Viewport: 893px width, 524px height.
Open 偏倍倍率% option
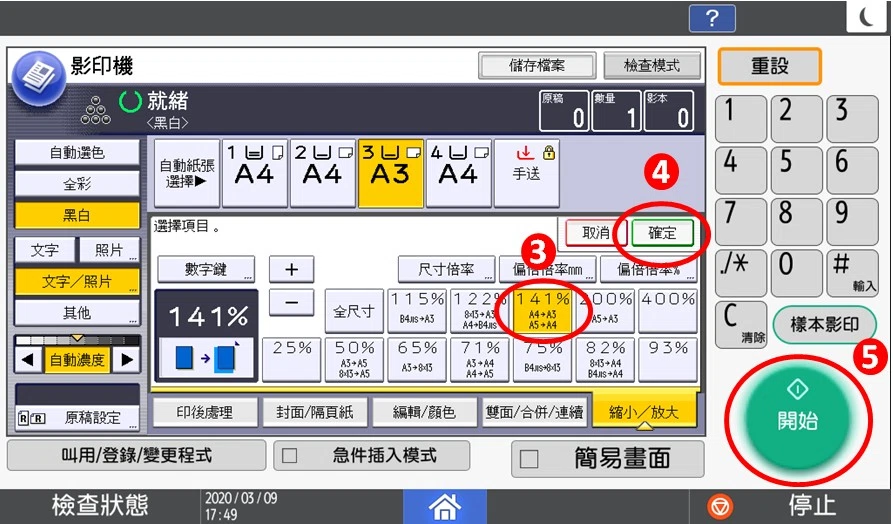pos(649,269)
